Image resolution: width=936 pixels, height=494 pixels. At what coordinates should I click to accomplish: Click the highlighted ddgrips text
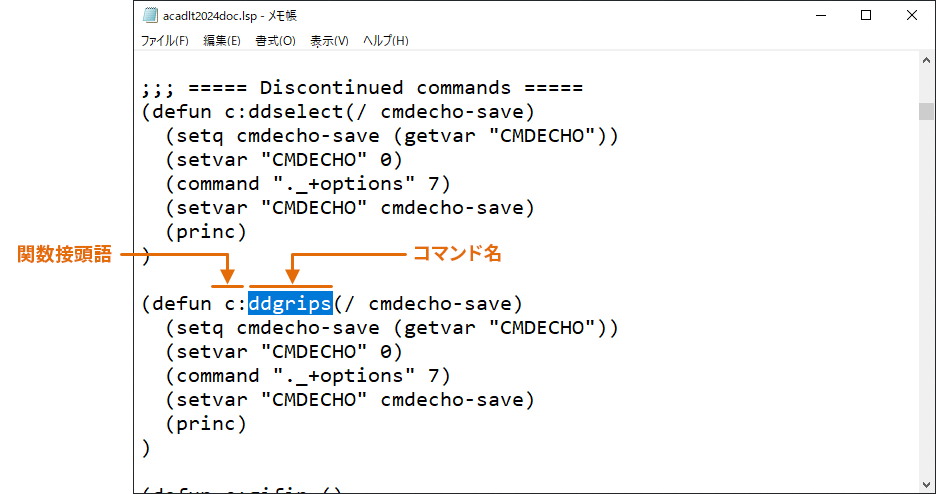click(290, 304)
